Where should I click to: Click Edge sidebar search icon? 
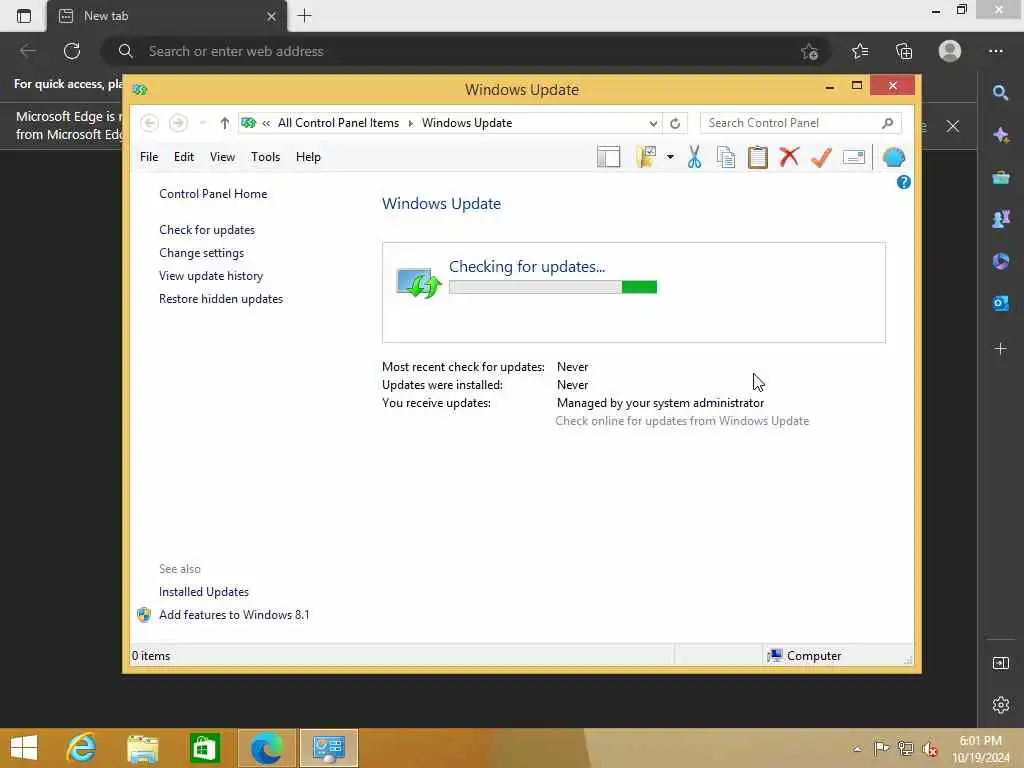pos(1000,93)
